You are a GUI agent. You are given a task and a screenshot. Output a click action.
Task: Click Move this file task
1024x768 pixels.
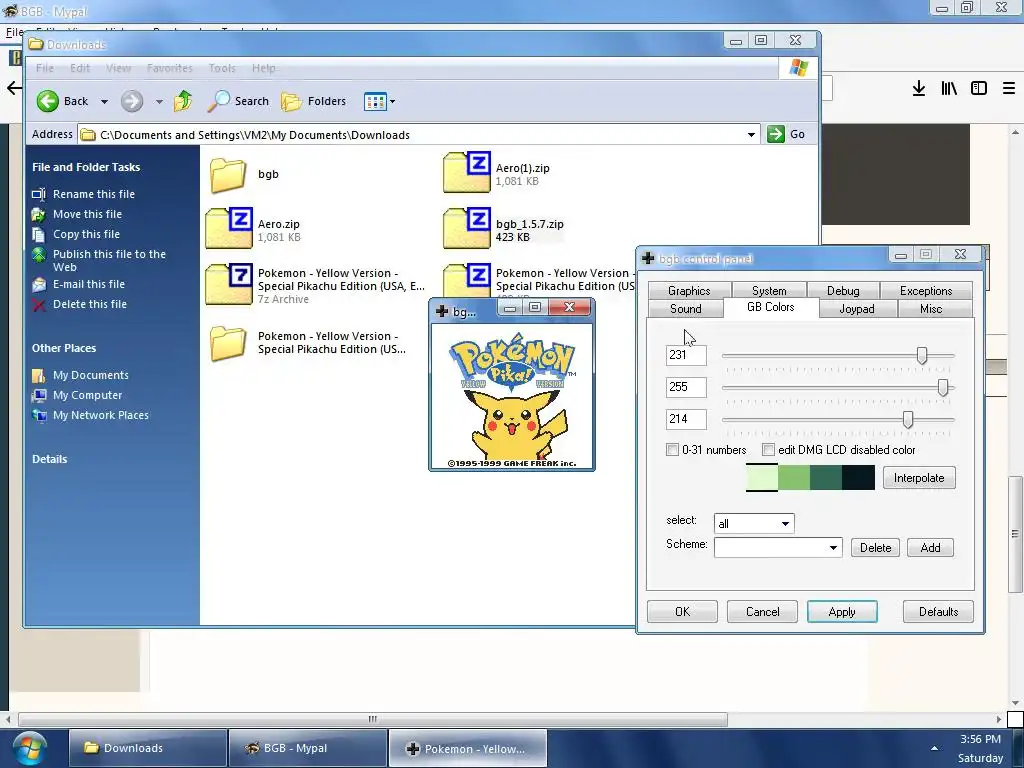point(87,214)
